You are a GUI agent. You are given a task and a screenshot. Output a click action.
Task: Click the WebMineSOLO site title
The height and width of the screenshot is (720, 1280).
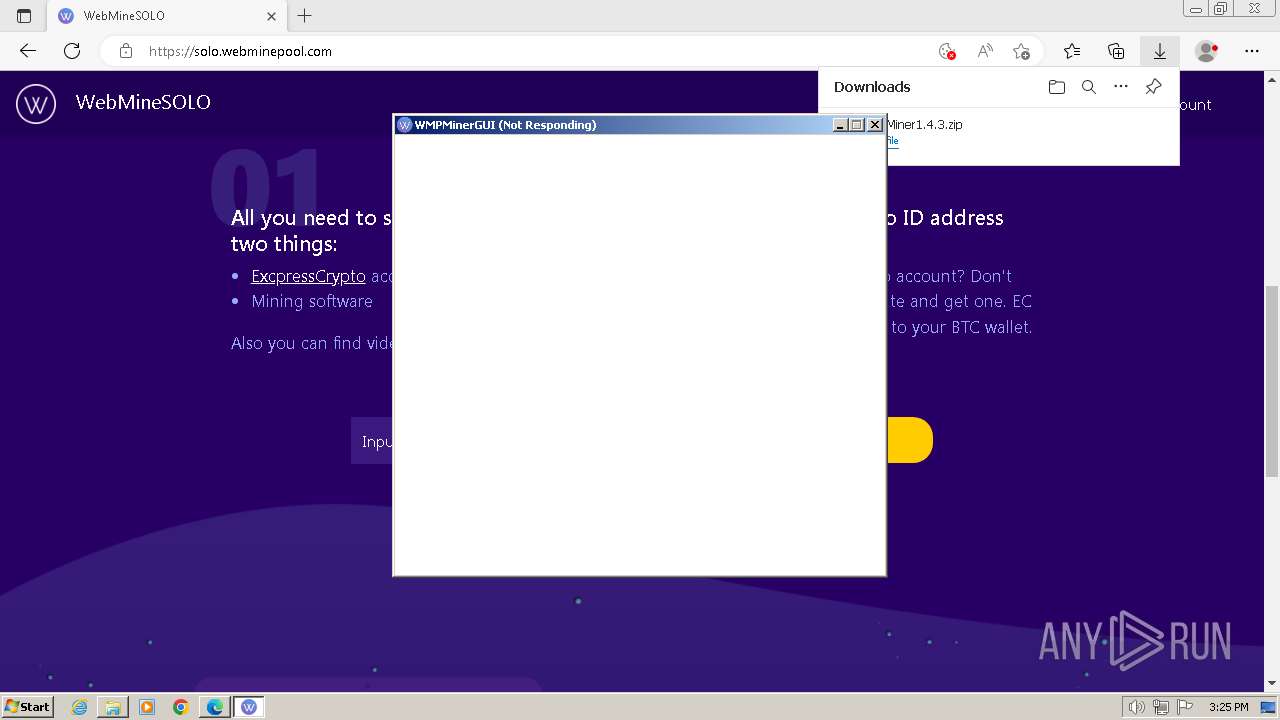143,102
